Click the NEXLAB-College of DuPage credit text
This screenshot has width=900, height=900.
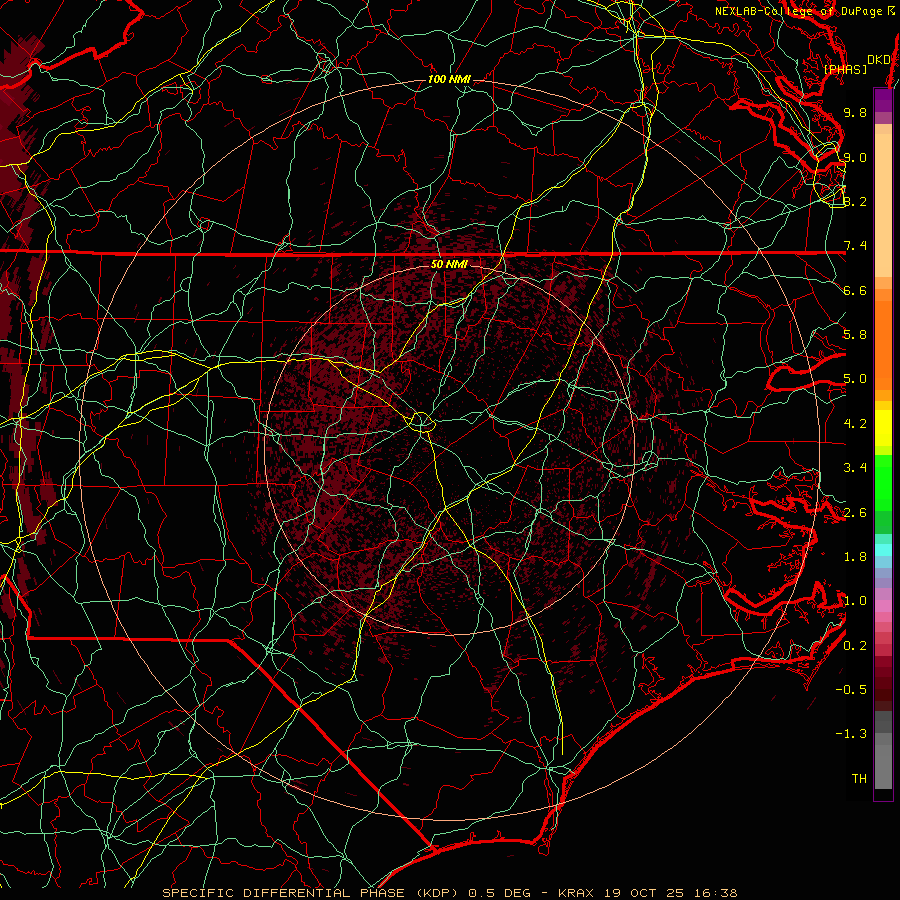click(804, 11)
